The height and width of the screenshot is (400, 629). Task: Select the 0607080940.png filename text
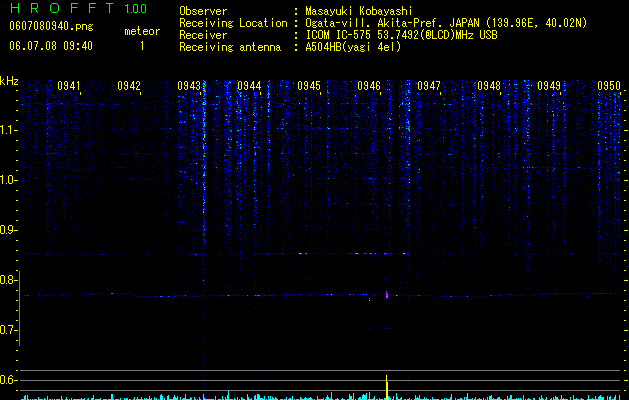point(51,26)
